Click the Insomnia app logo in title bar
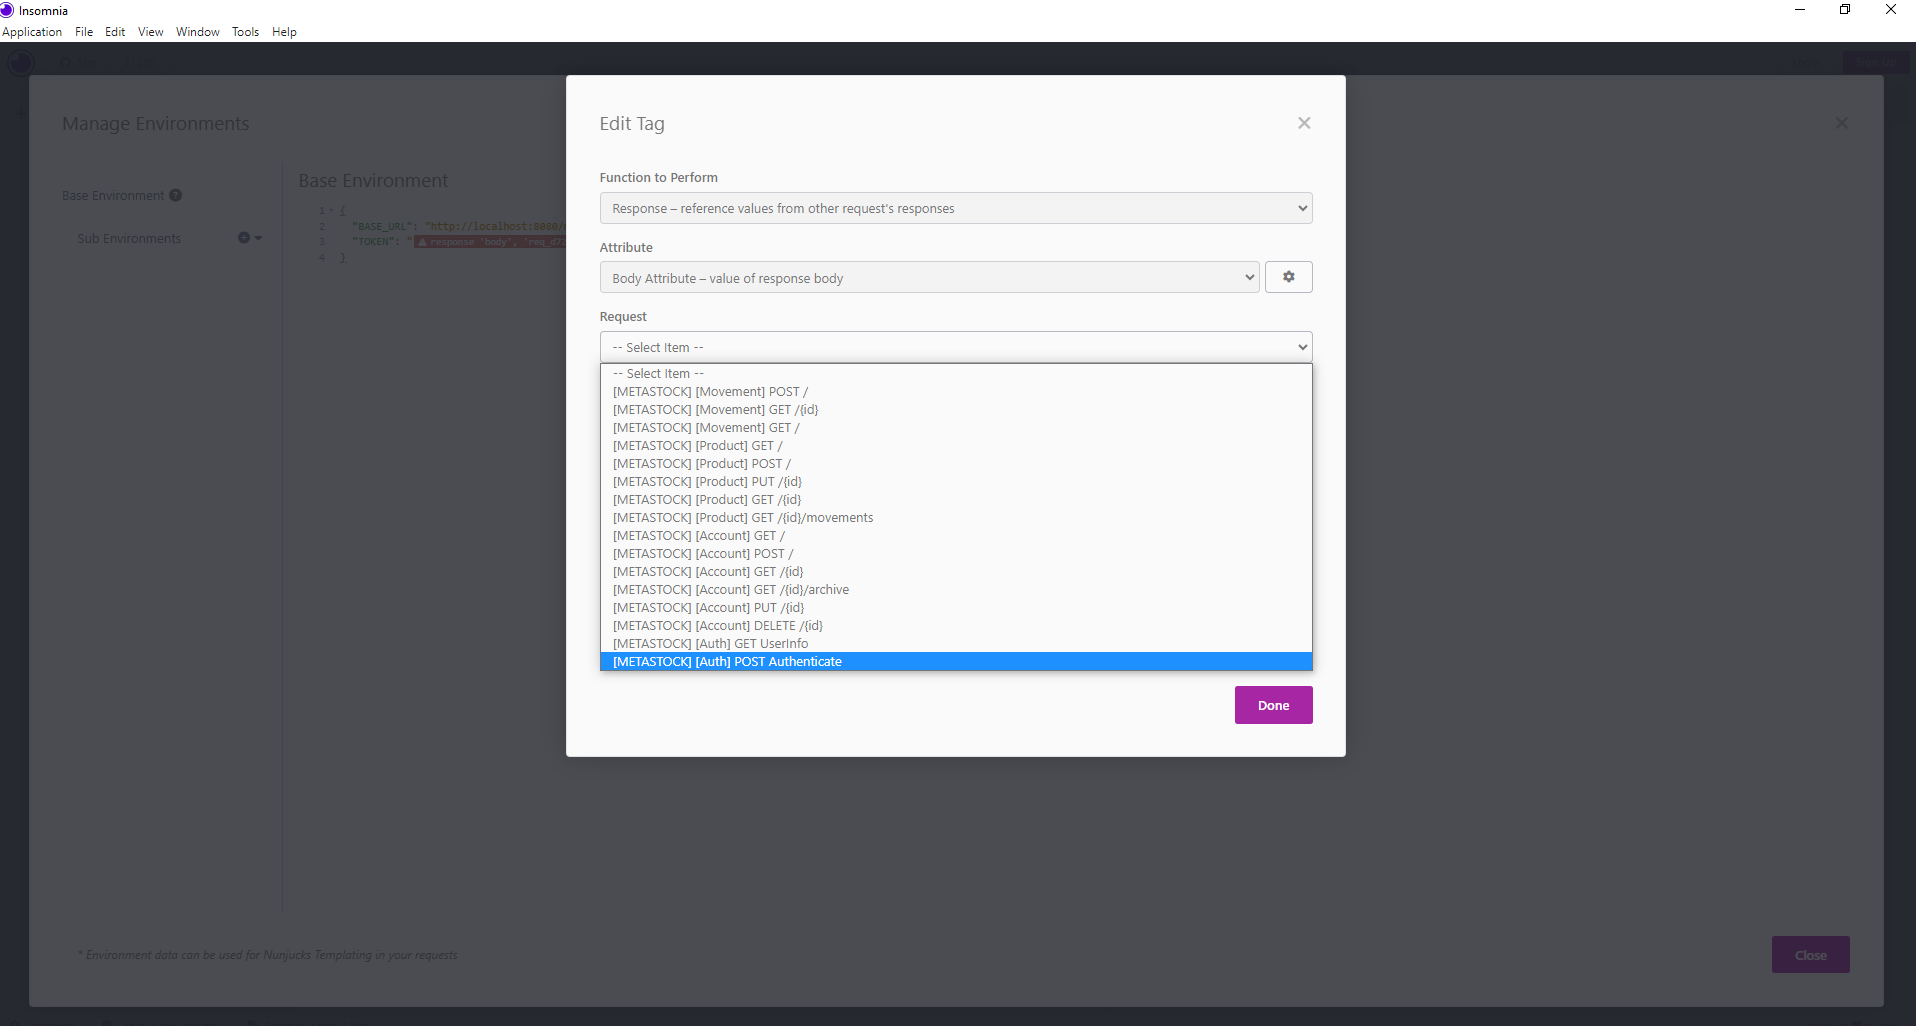Image resolution: width=1916 pixels, height=1026 pixels. tap(8, 10)
